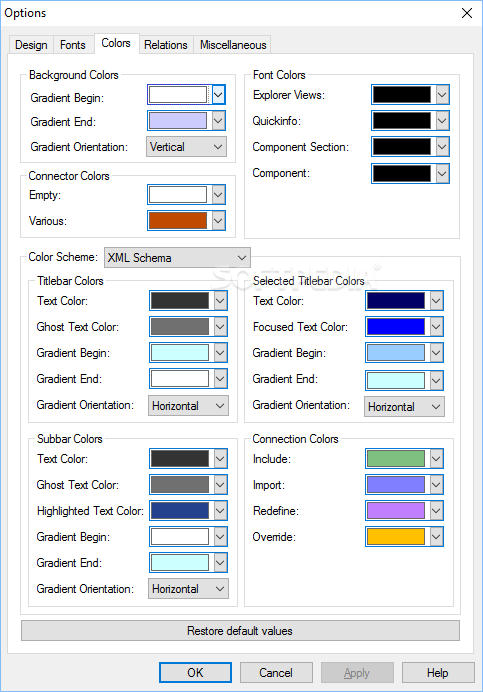
Task: Click the Component font color black swatch
Action: point(402,173)
